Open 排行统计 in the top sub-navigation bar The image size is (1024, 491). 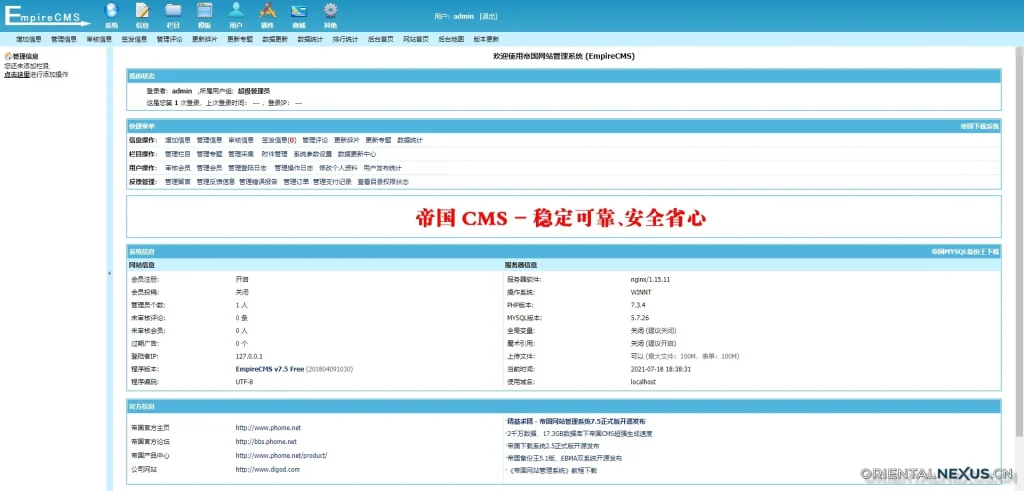click(x=345, y=39)
